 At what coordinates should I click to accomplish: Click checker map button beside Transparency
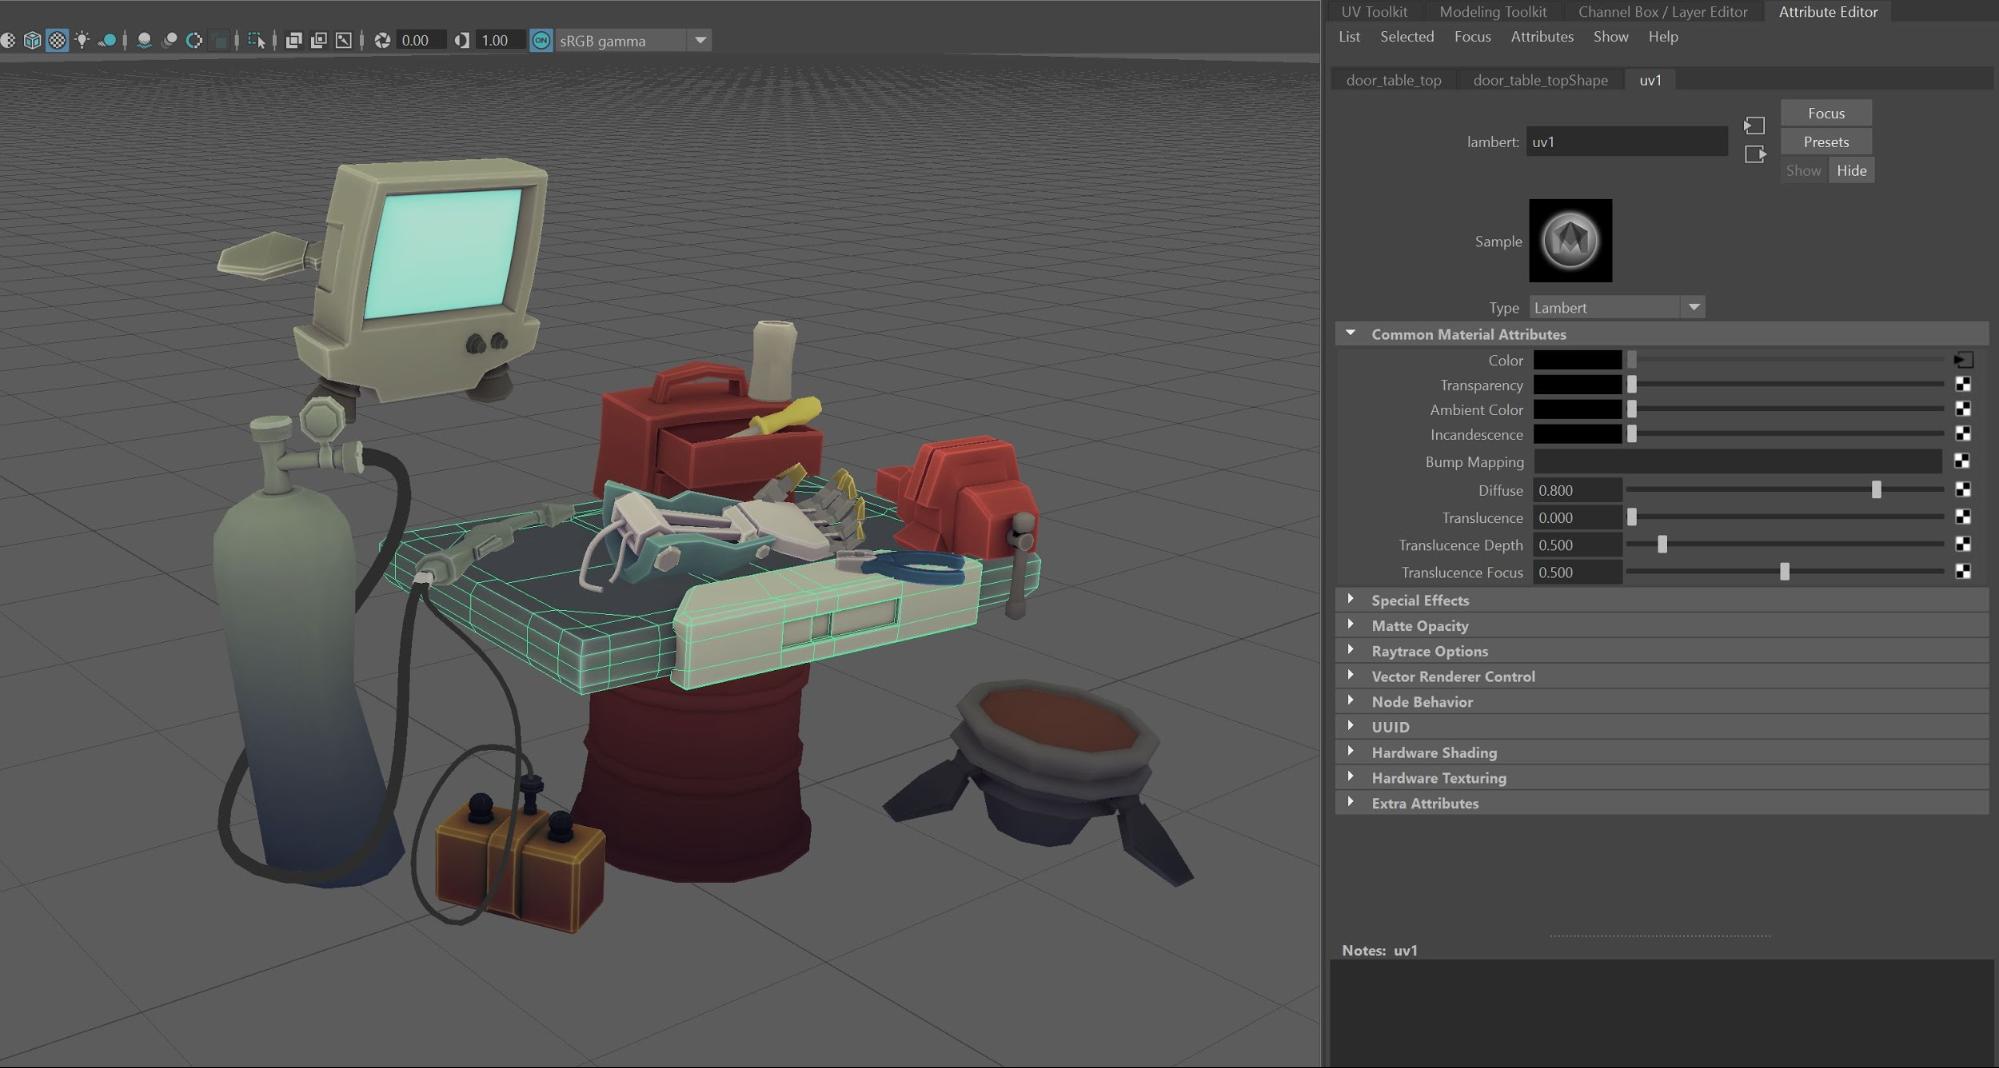coord(1962,385)
